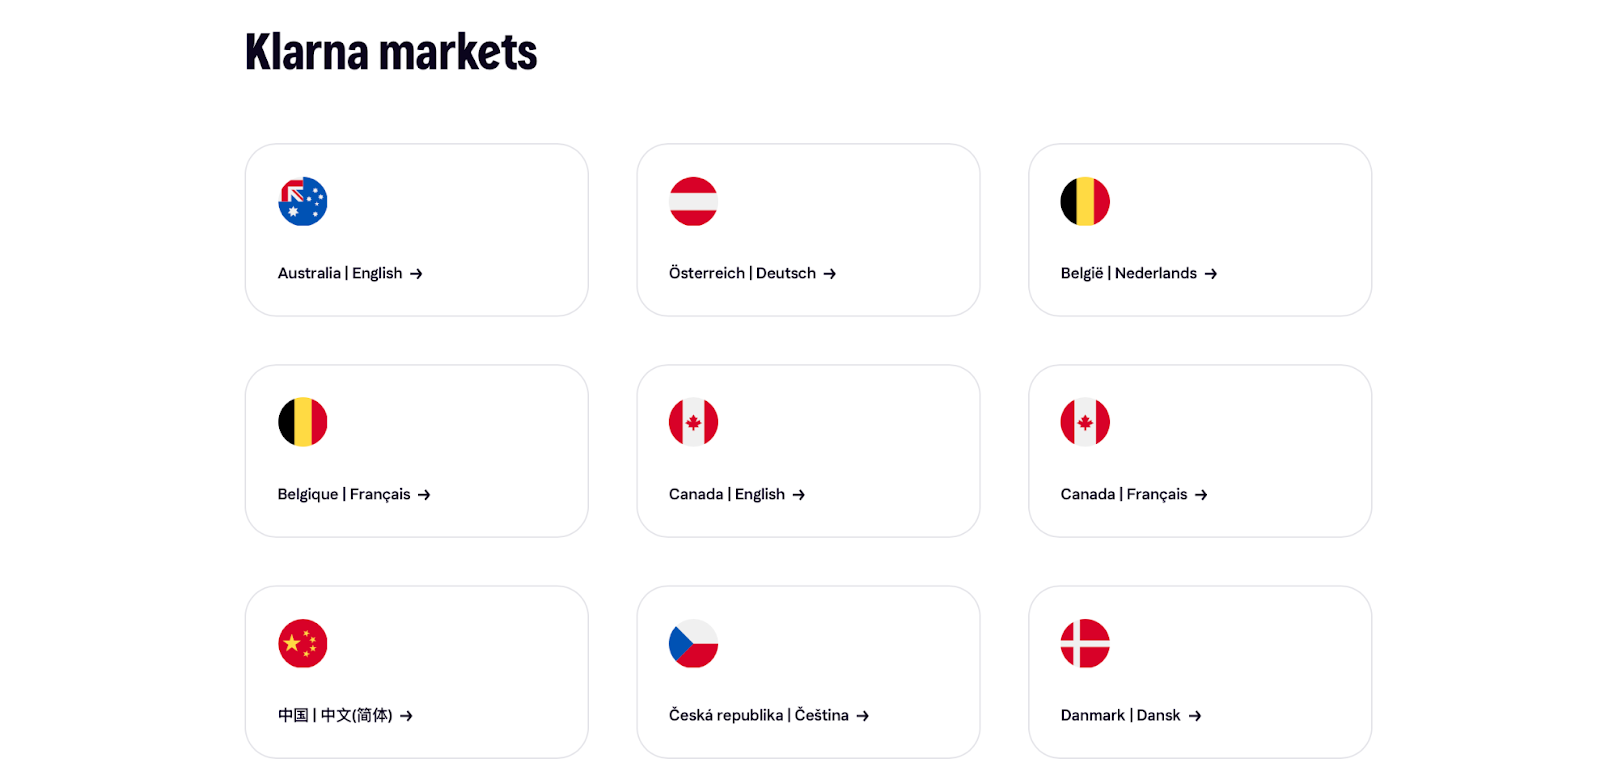Click the Canadian flag on Canada English card

coord(694,422)
